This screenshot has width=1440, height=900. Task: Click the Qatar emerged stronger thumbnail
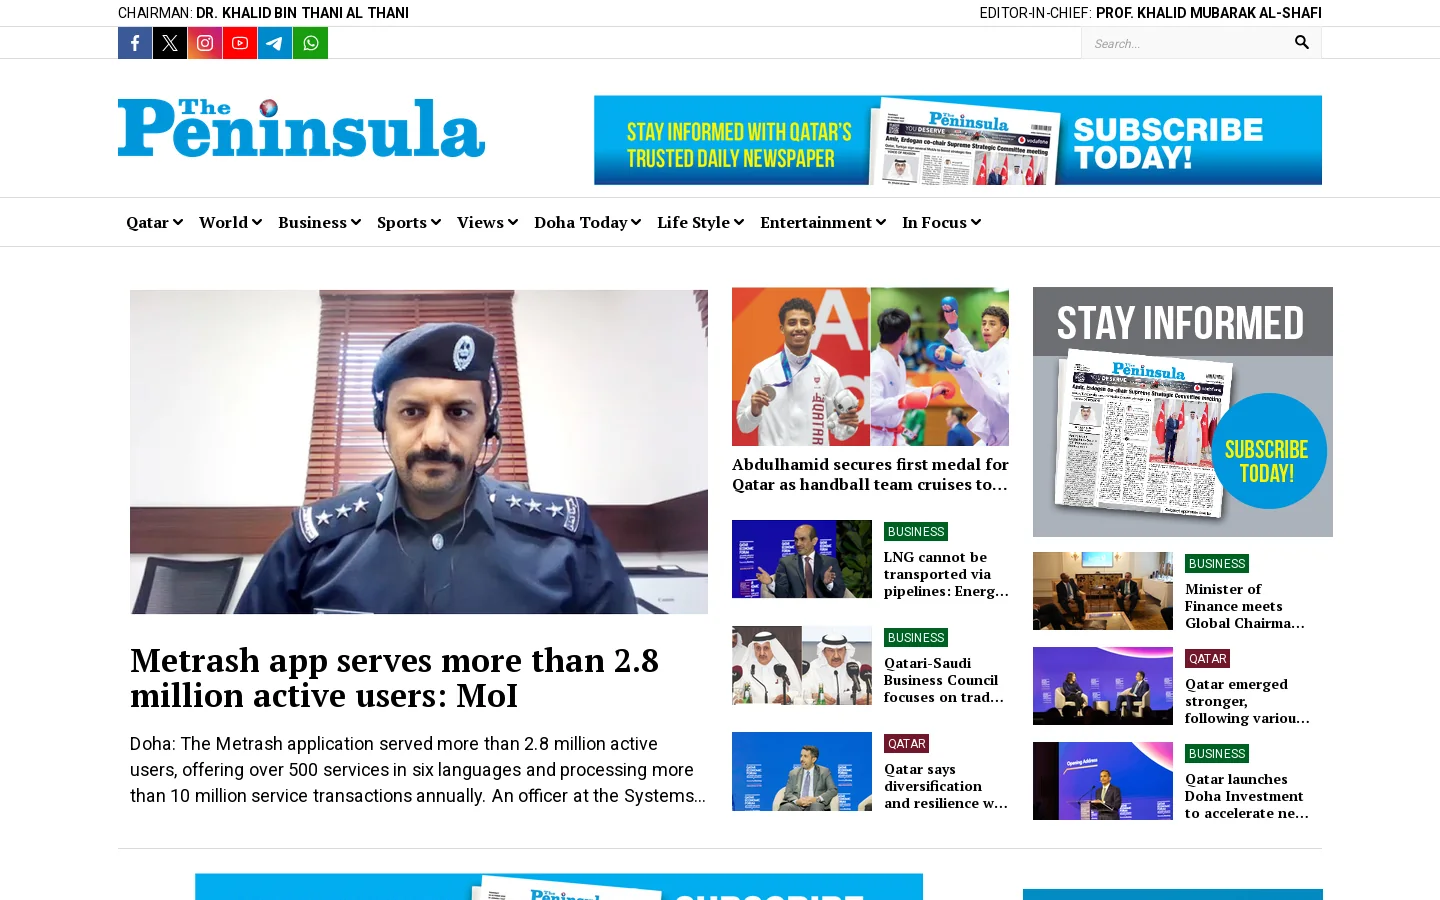pyautogui.click(x=1103, y=686)
